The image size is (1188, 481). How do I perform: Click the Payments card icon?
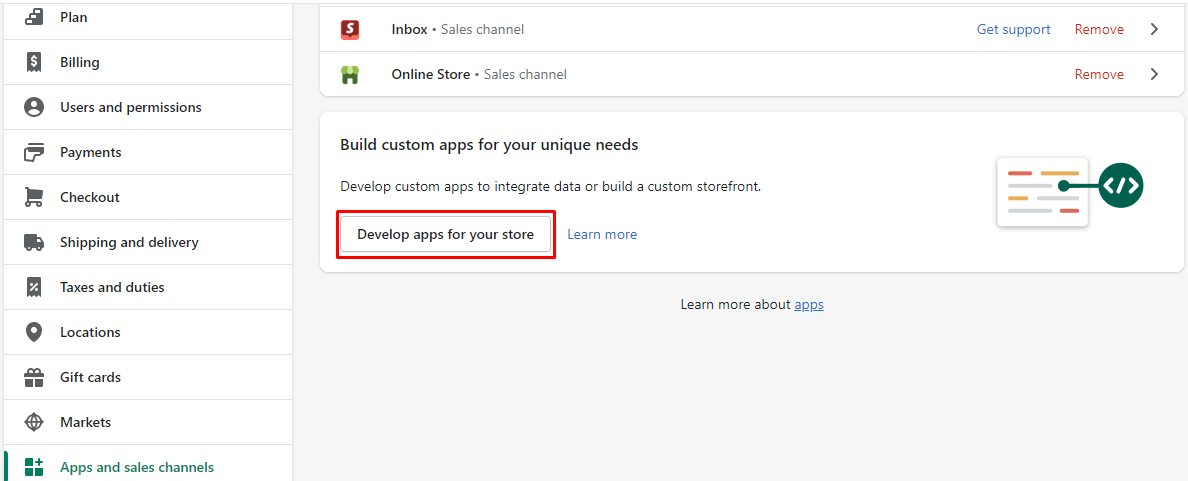click(34, 152)
